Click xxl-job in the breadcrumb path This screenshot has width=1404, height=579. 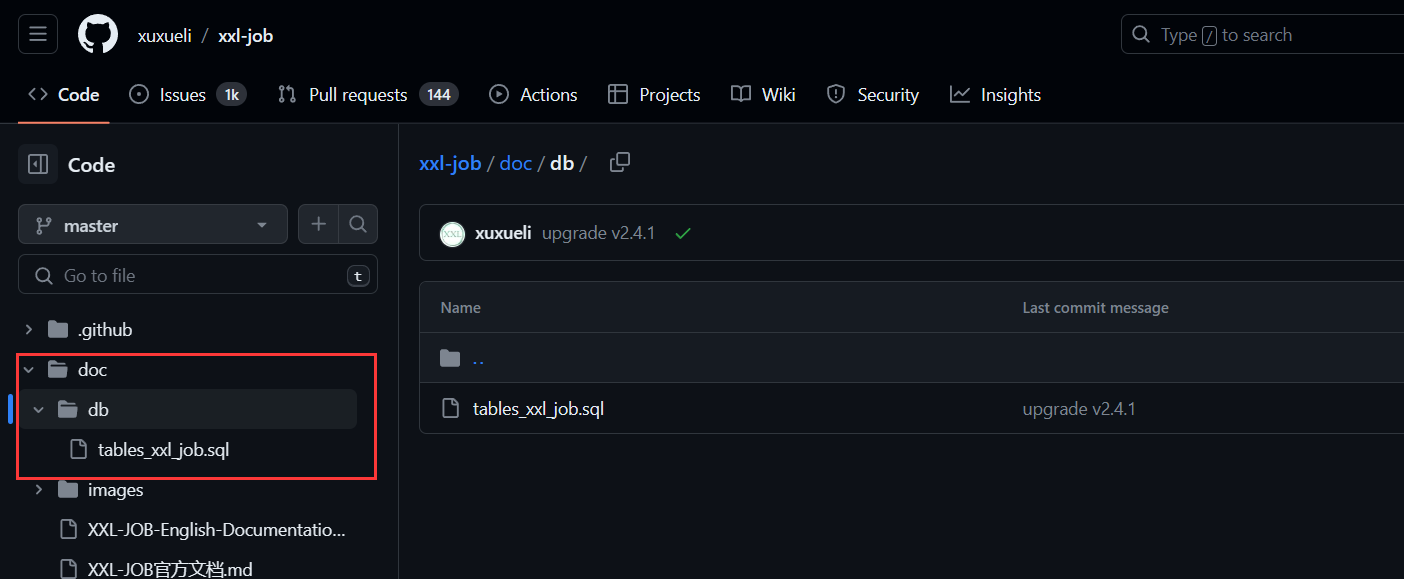pos(450,163)
